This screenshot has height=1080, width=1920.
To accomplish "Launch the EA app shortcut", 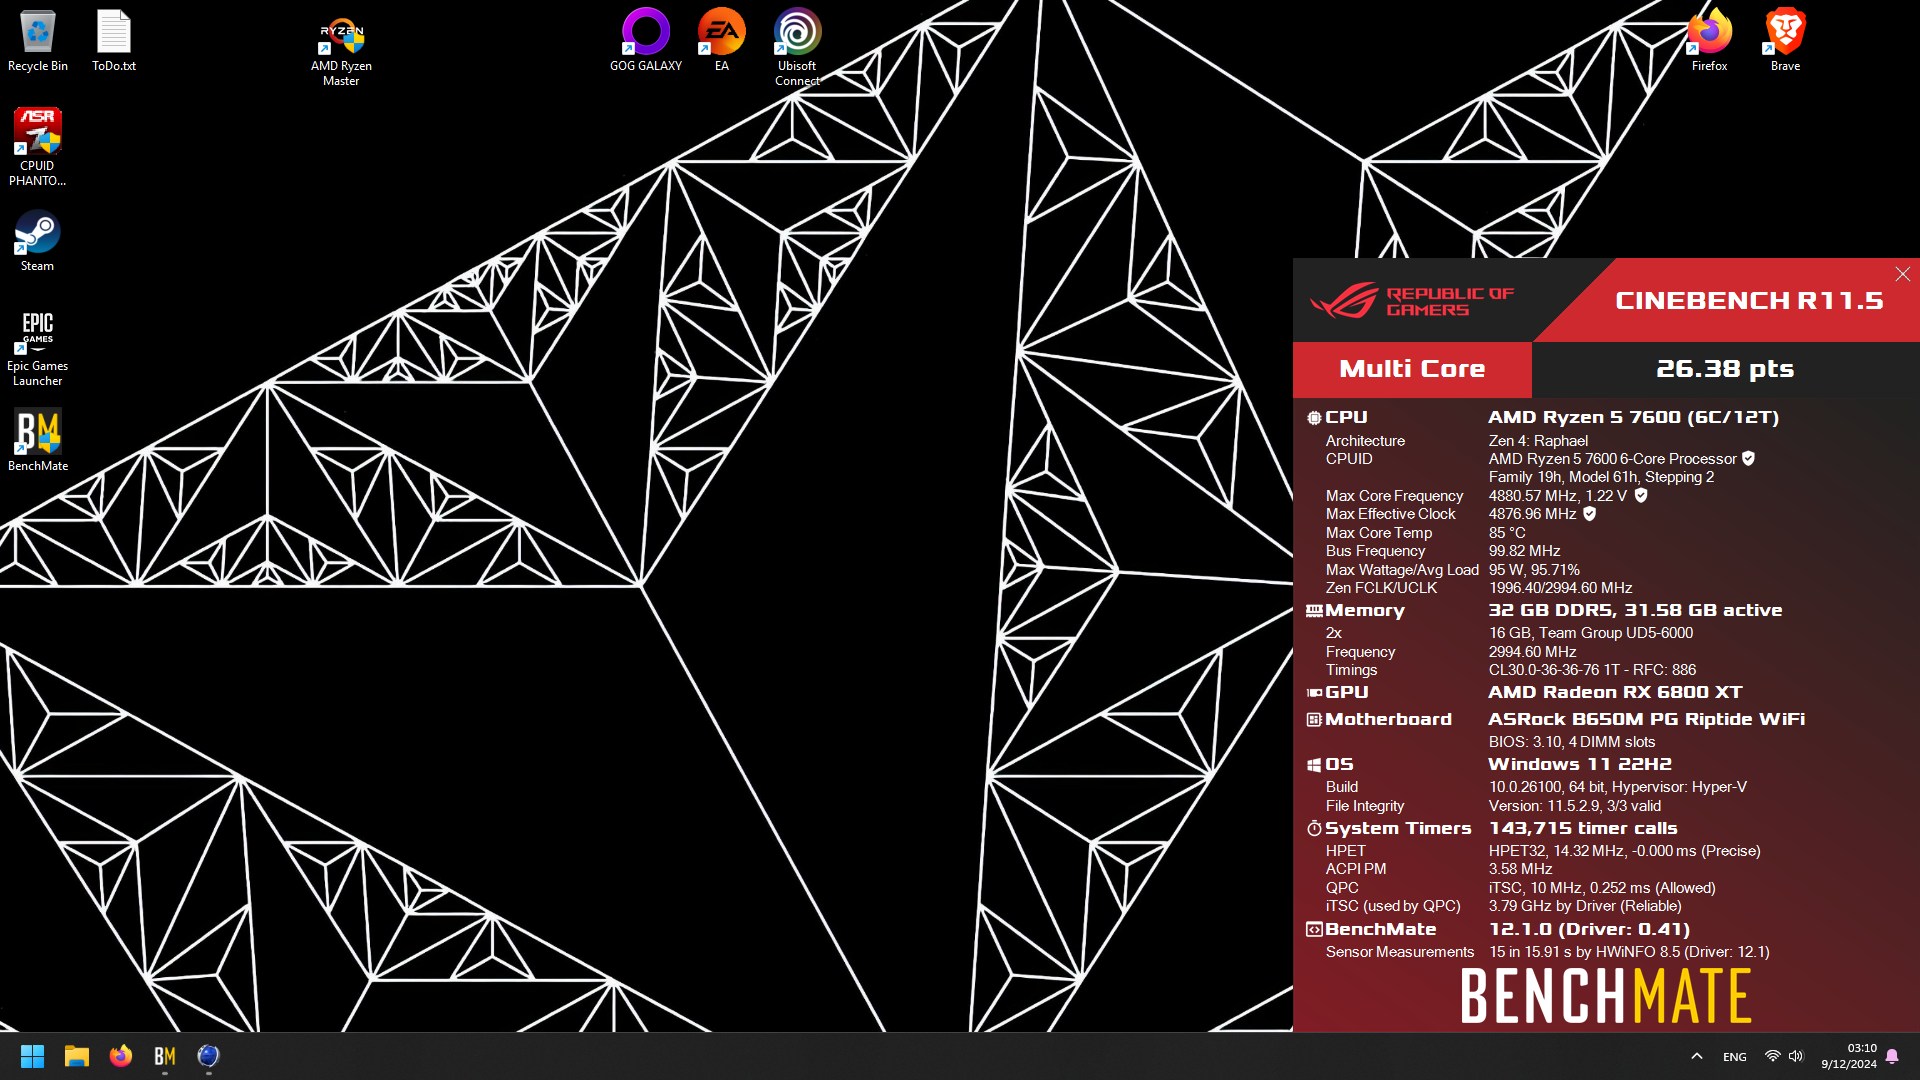I will (721, 40).
